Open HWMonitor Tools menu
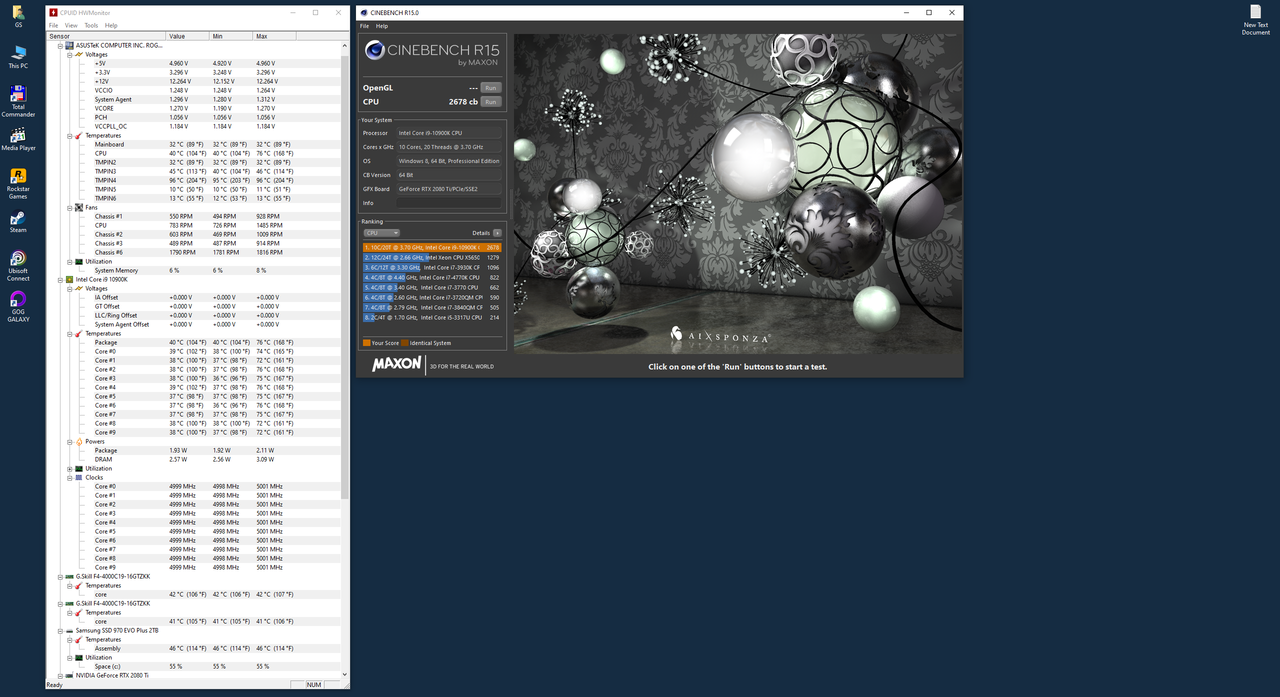1280x697 pixels. (91, 25)
